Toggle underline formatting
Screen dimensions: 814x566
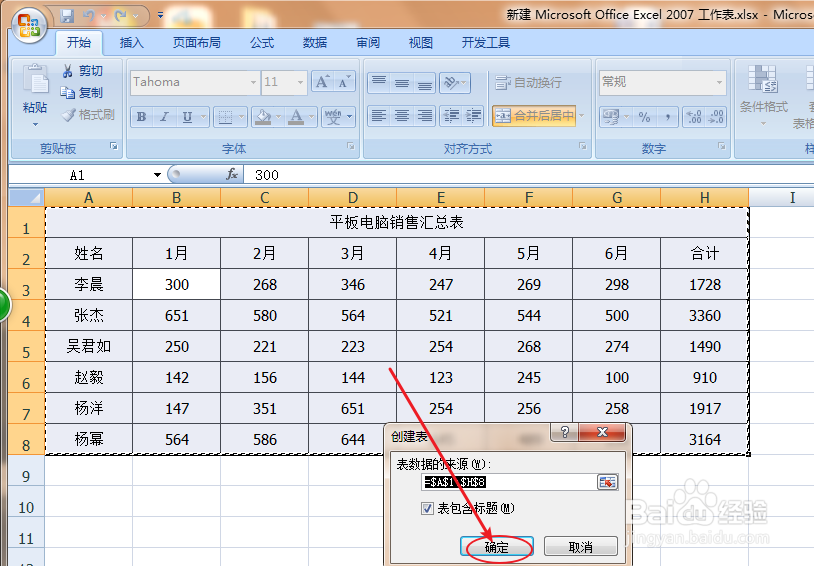tap(187, 117)
